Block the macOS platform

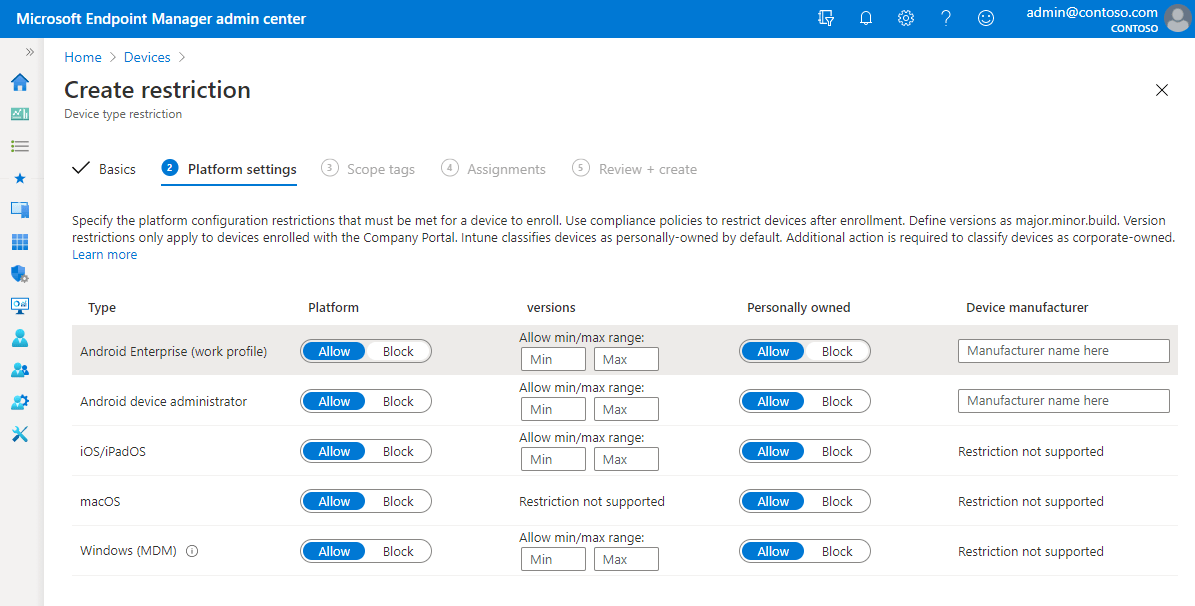coord(398,501)
